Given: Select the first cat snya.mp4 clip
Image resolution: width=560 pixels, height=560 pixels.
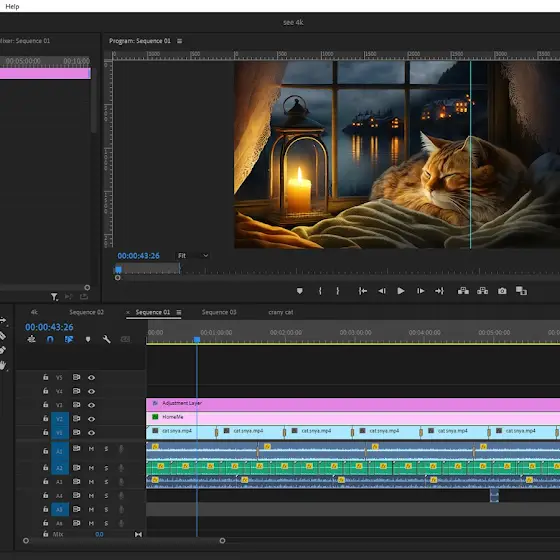Looking at the screenshot, I should click(181, 432).
